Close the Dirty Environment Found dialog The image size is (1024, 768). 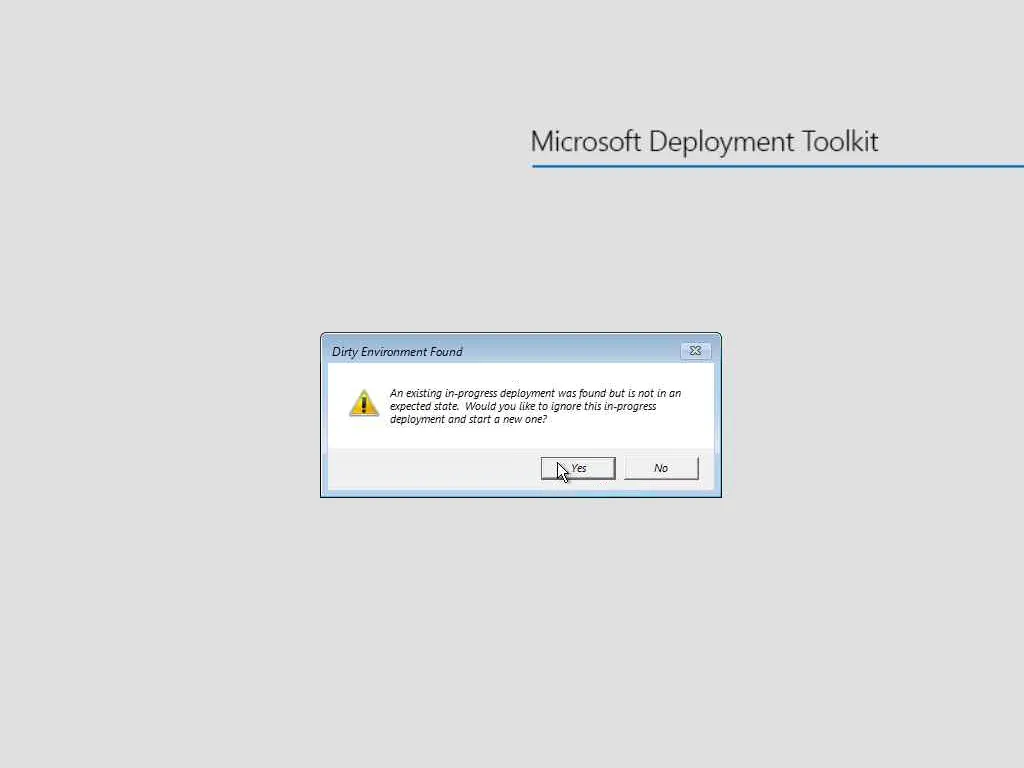(696, 351)
